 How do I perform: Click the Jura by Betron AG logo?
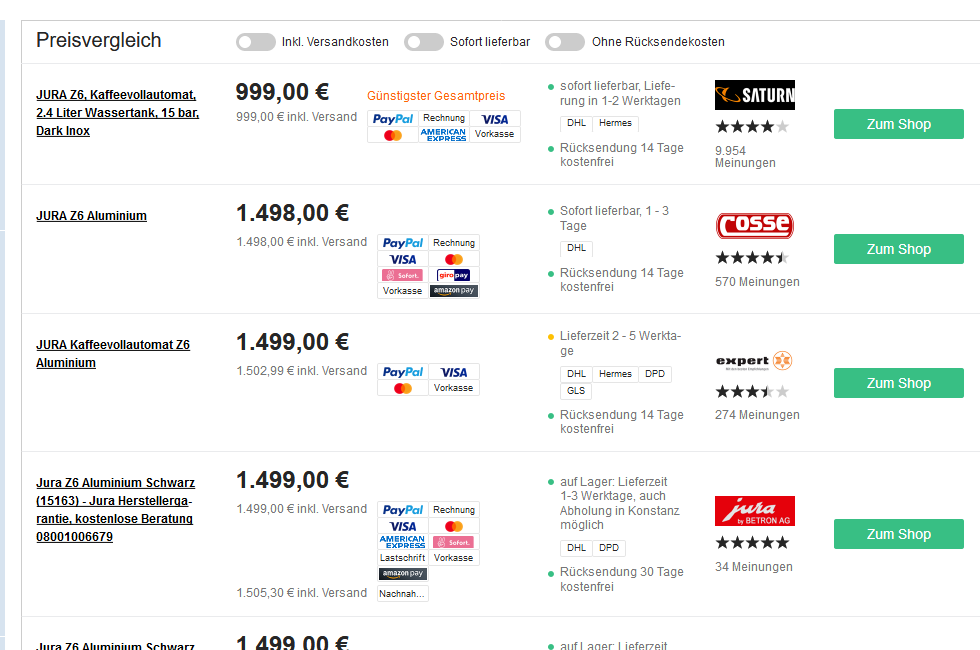754,511
